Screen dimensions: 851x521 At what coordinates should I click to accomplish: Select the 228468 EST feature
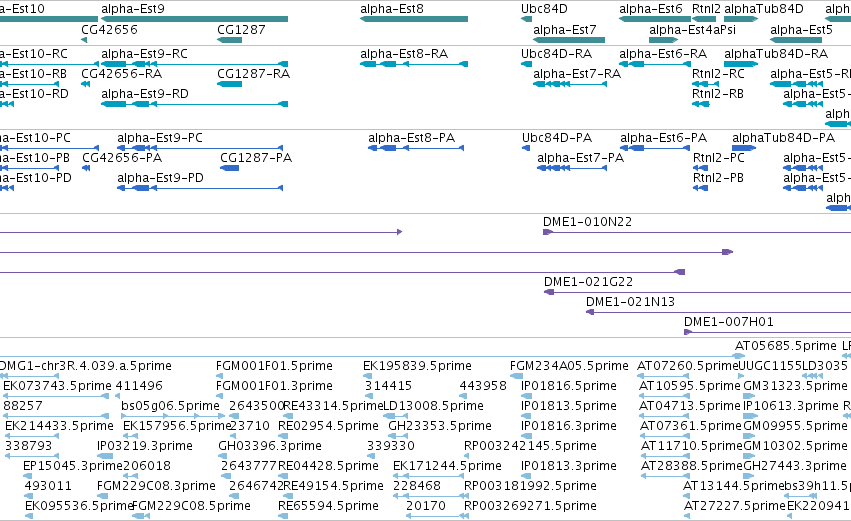430,496
